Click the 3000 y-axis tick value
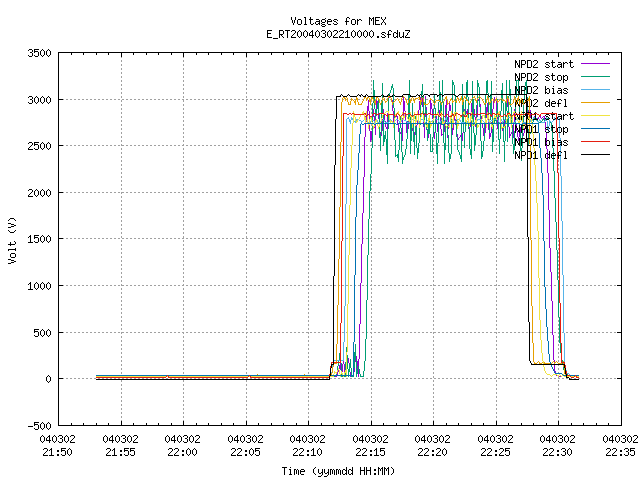 40,100
